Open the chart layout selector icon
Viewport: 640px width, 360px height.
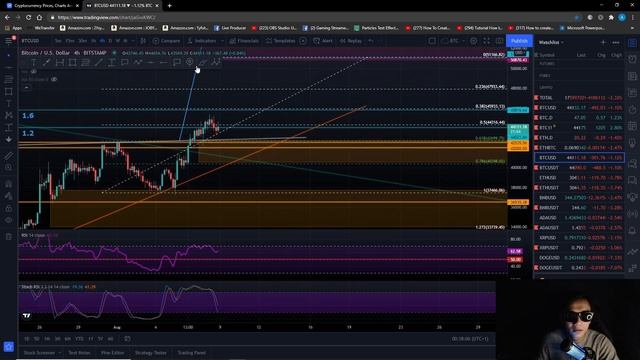coord(432,41)
